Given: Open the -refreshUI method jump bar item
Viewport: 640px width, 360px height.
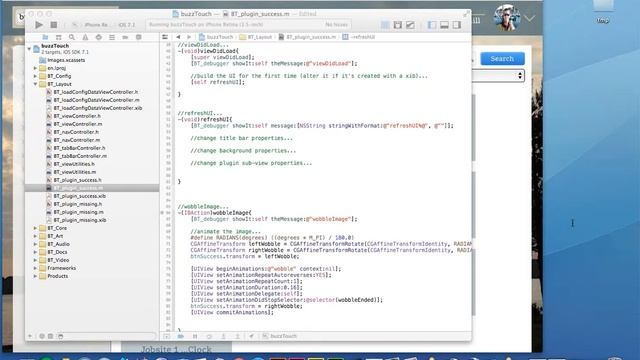Looking at the screenshot, I should tap(359, 37).
